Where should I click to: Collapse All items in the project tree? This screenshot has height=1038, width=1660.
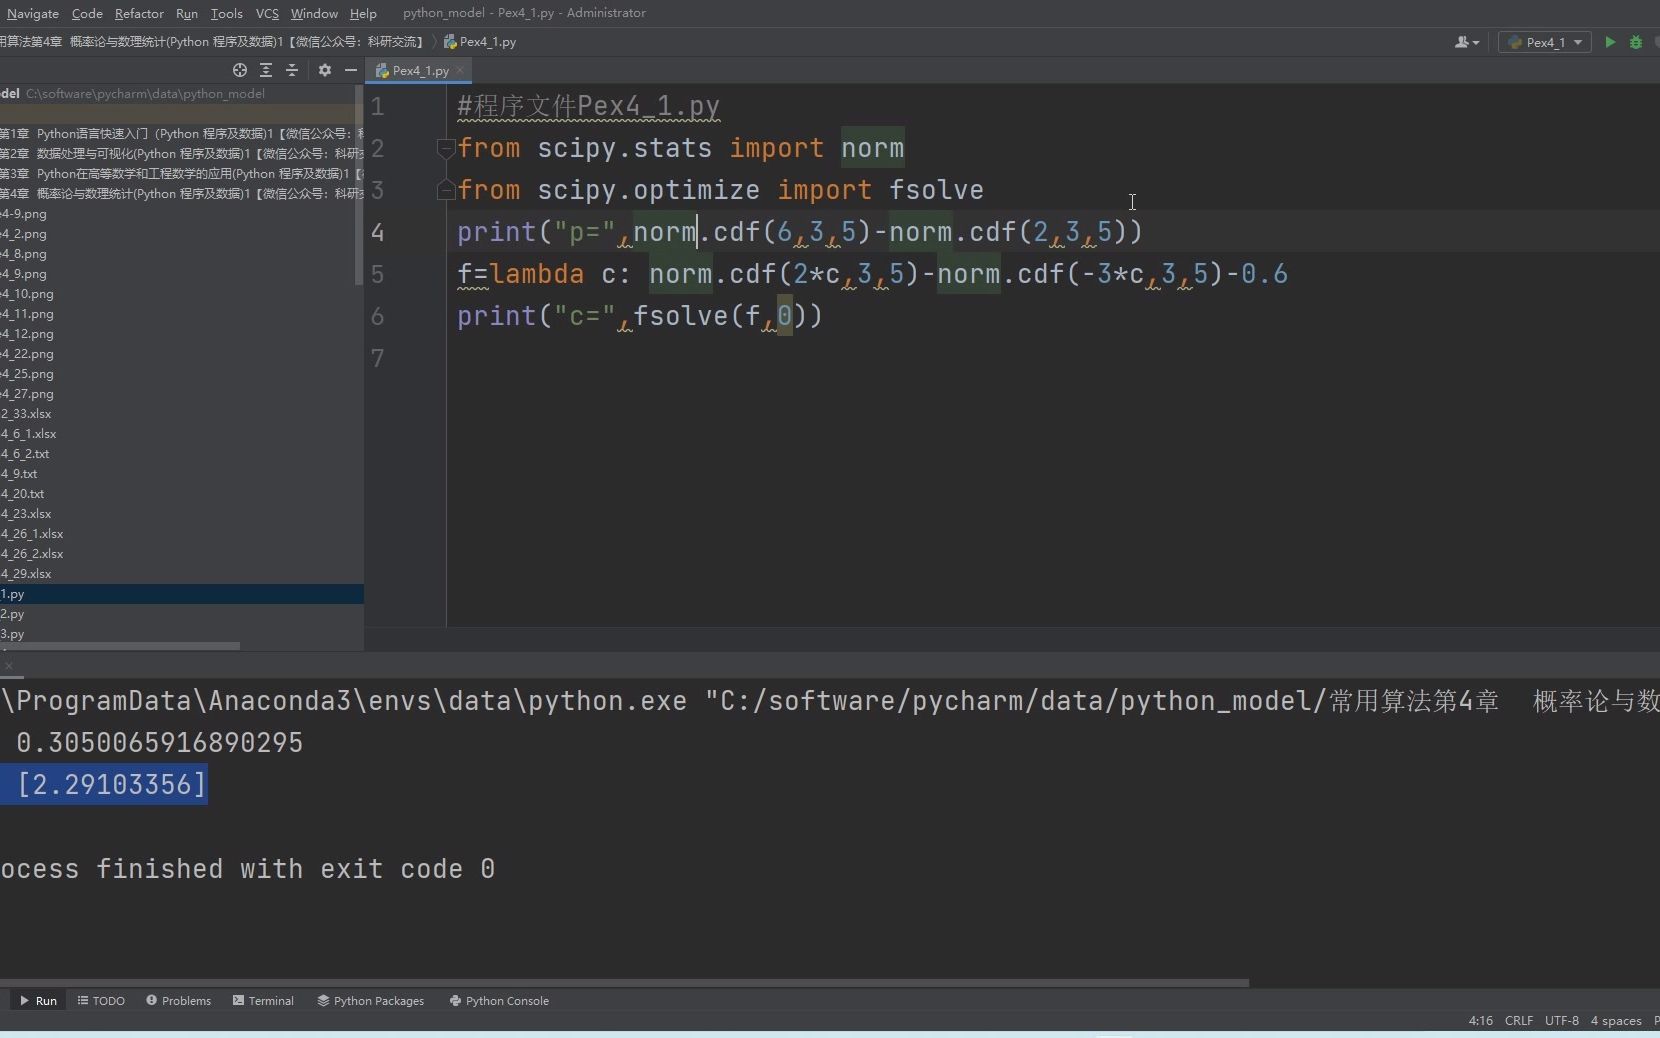coord(293,70)
